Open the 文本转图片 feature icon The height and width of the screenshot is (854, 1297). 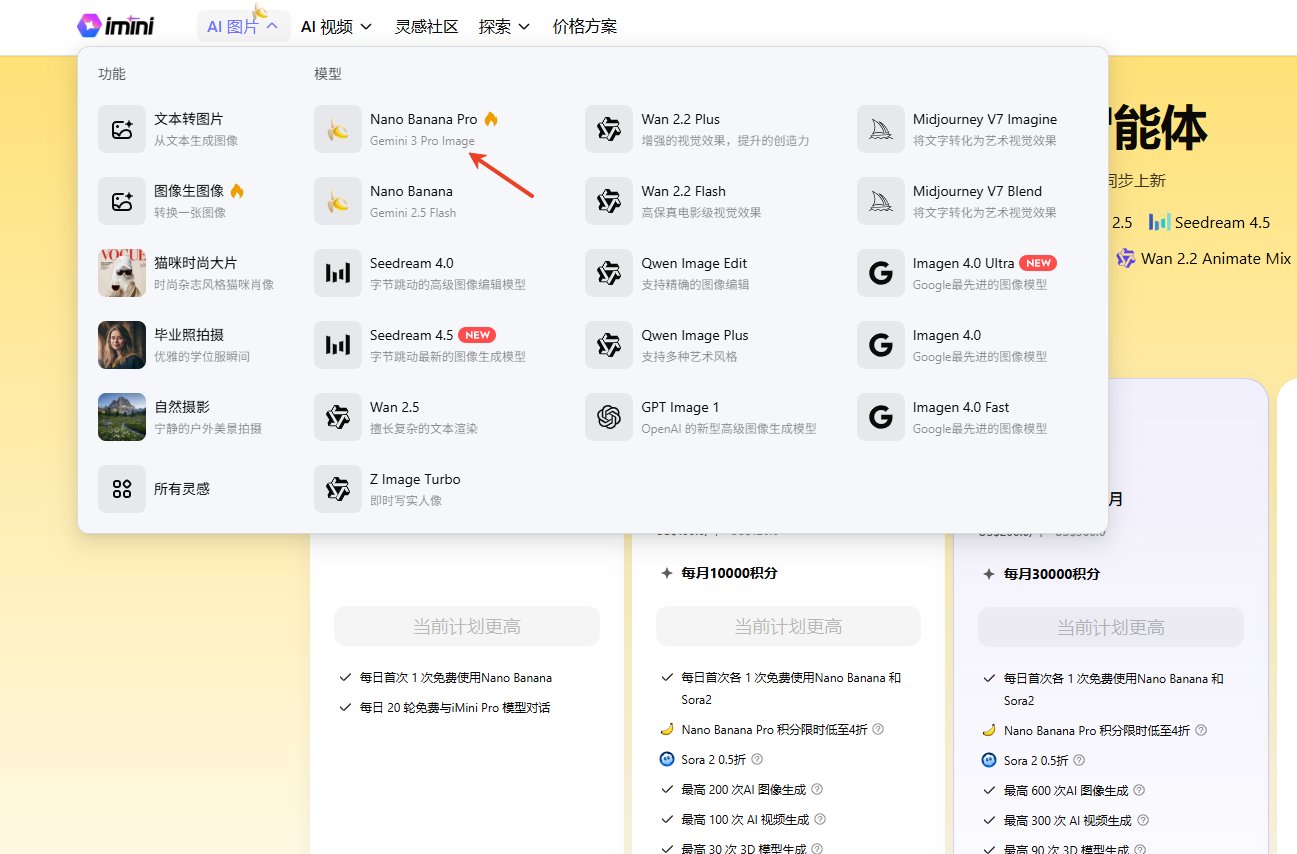click(x=121, y=128)
